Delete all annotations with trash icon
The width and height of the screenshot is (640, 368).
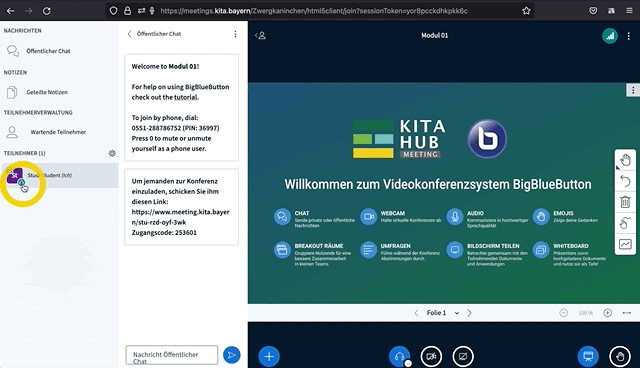click(625, 202)
